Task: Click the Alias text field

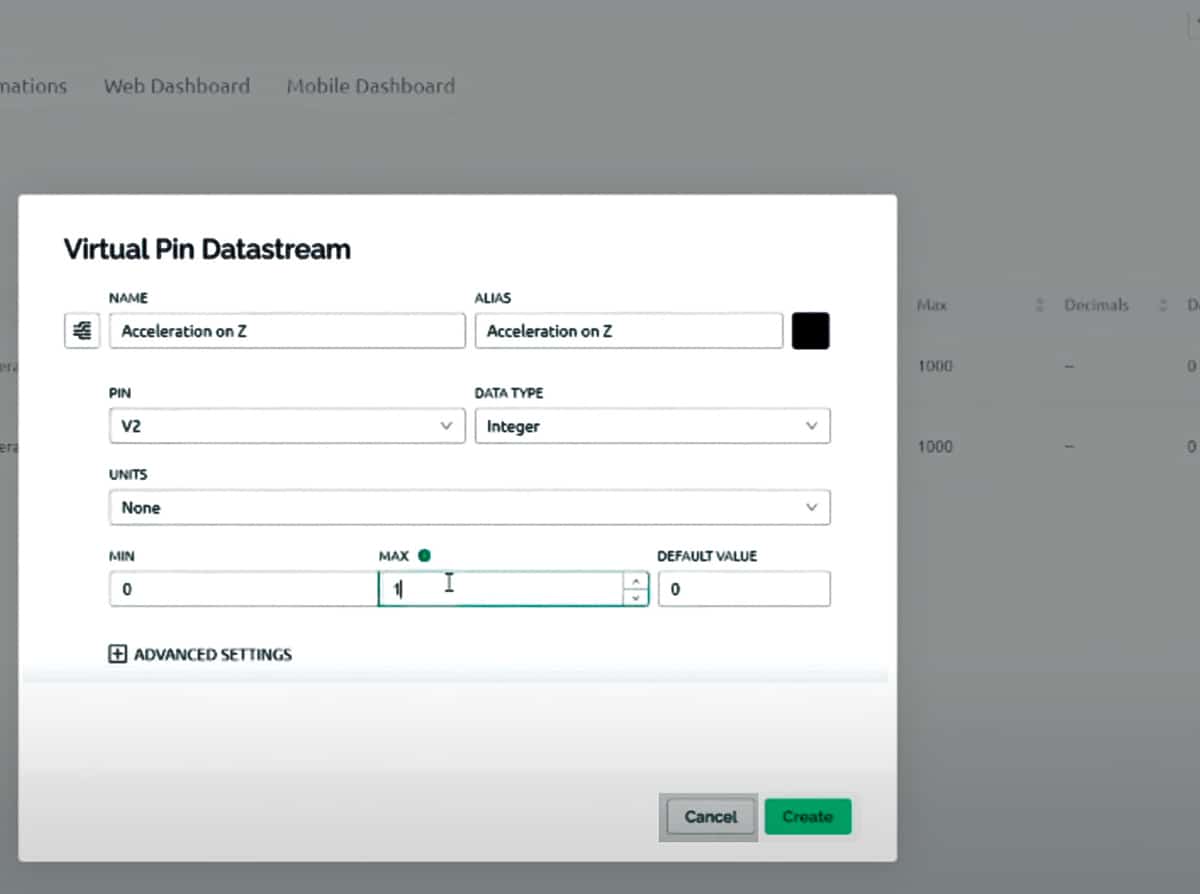Action: point(628,331)
